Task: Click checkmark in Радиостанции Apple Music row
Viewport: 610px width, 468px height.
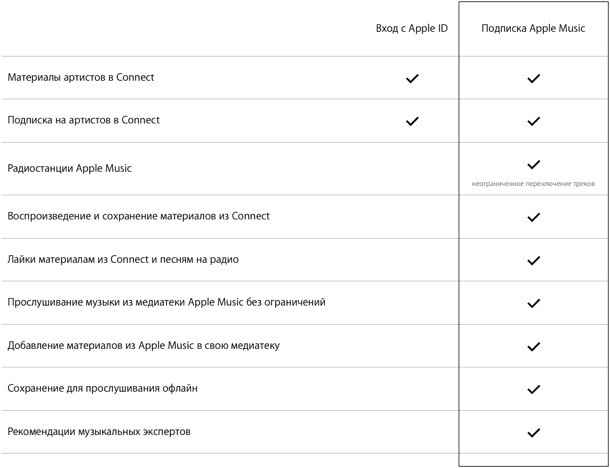Action: tap(533, 164)
